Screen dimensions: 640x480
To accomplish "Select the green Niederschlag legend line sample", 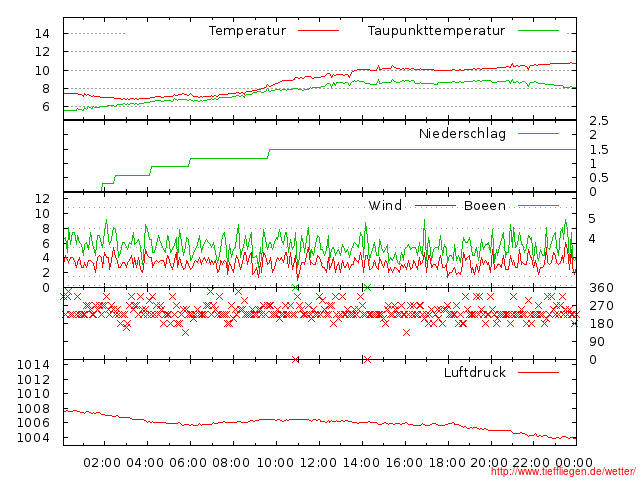I will tap(538, 133).
